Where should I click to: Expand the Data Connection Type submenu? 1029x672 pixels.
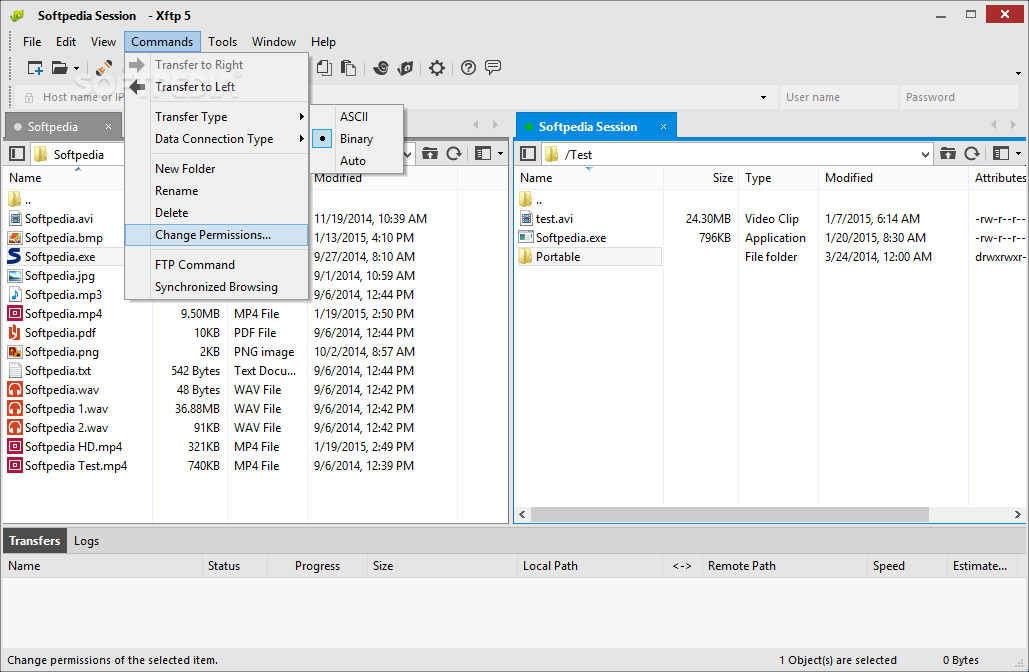(x=217, y=139)
